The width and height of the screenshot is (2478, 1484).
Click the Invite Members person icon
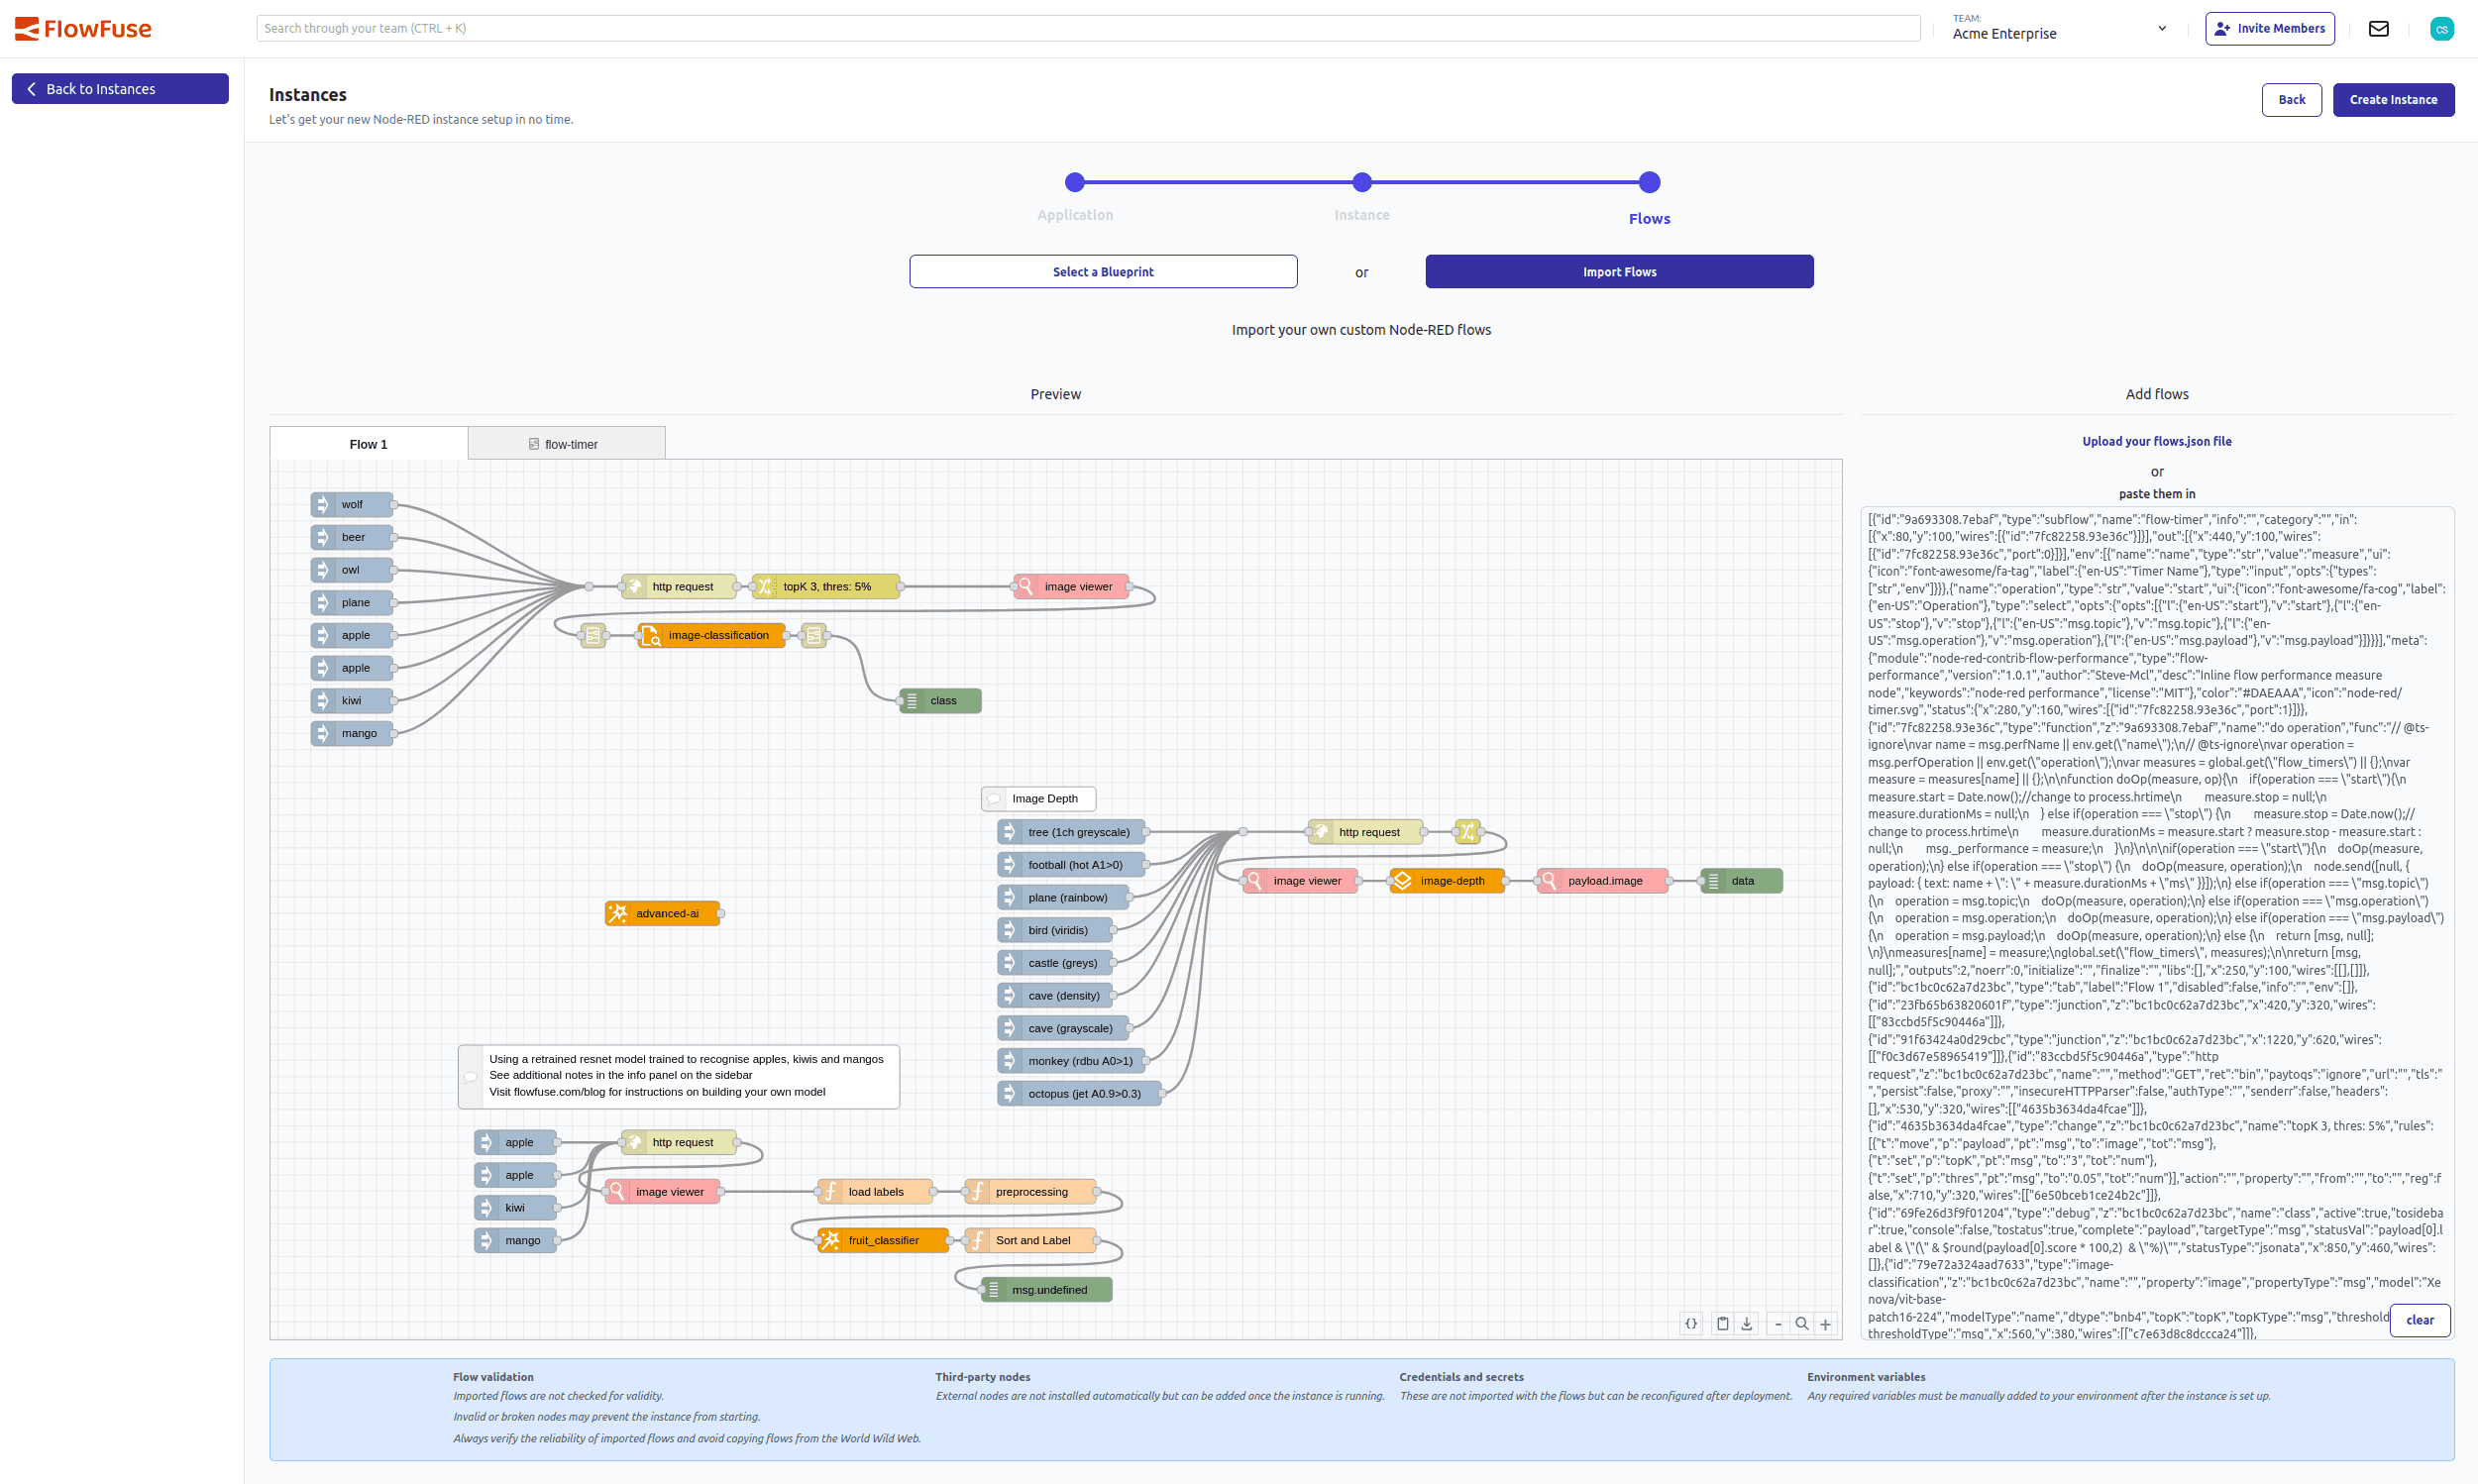(x=2222, y=28)
